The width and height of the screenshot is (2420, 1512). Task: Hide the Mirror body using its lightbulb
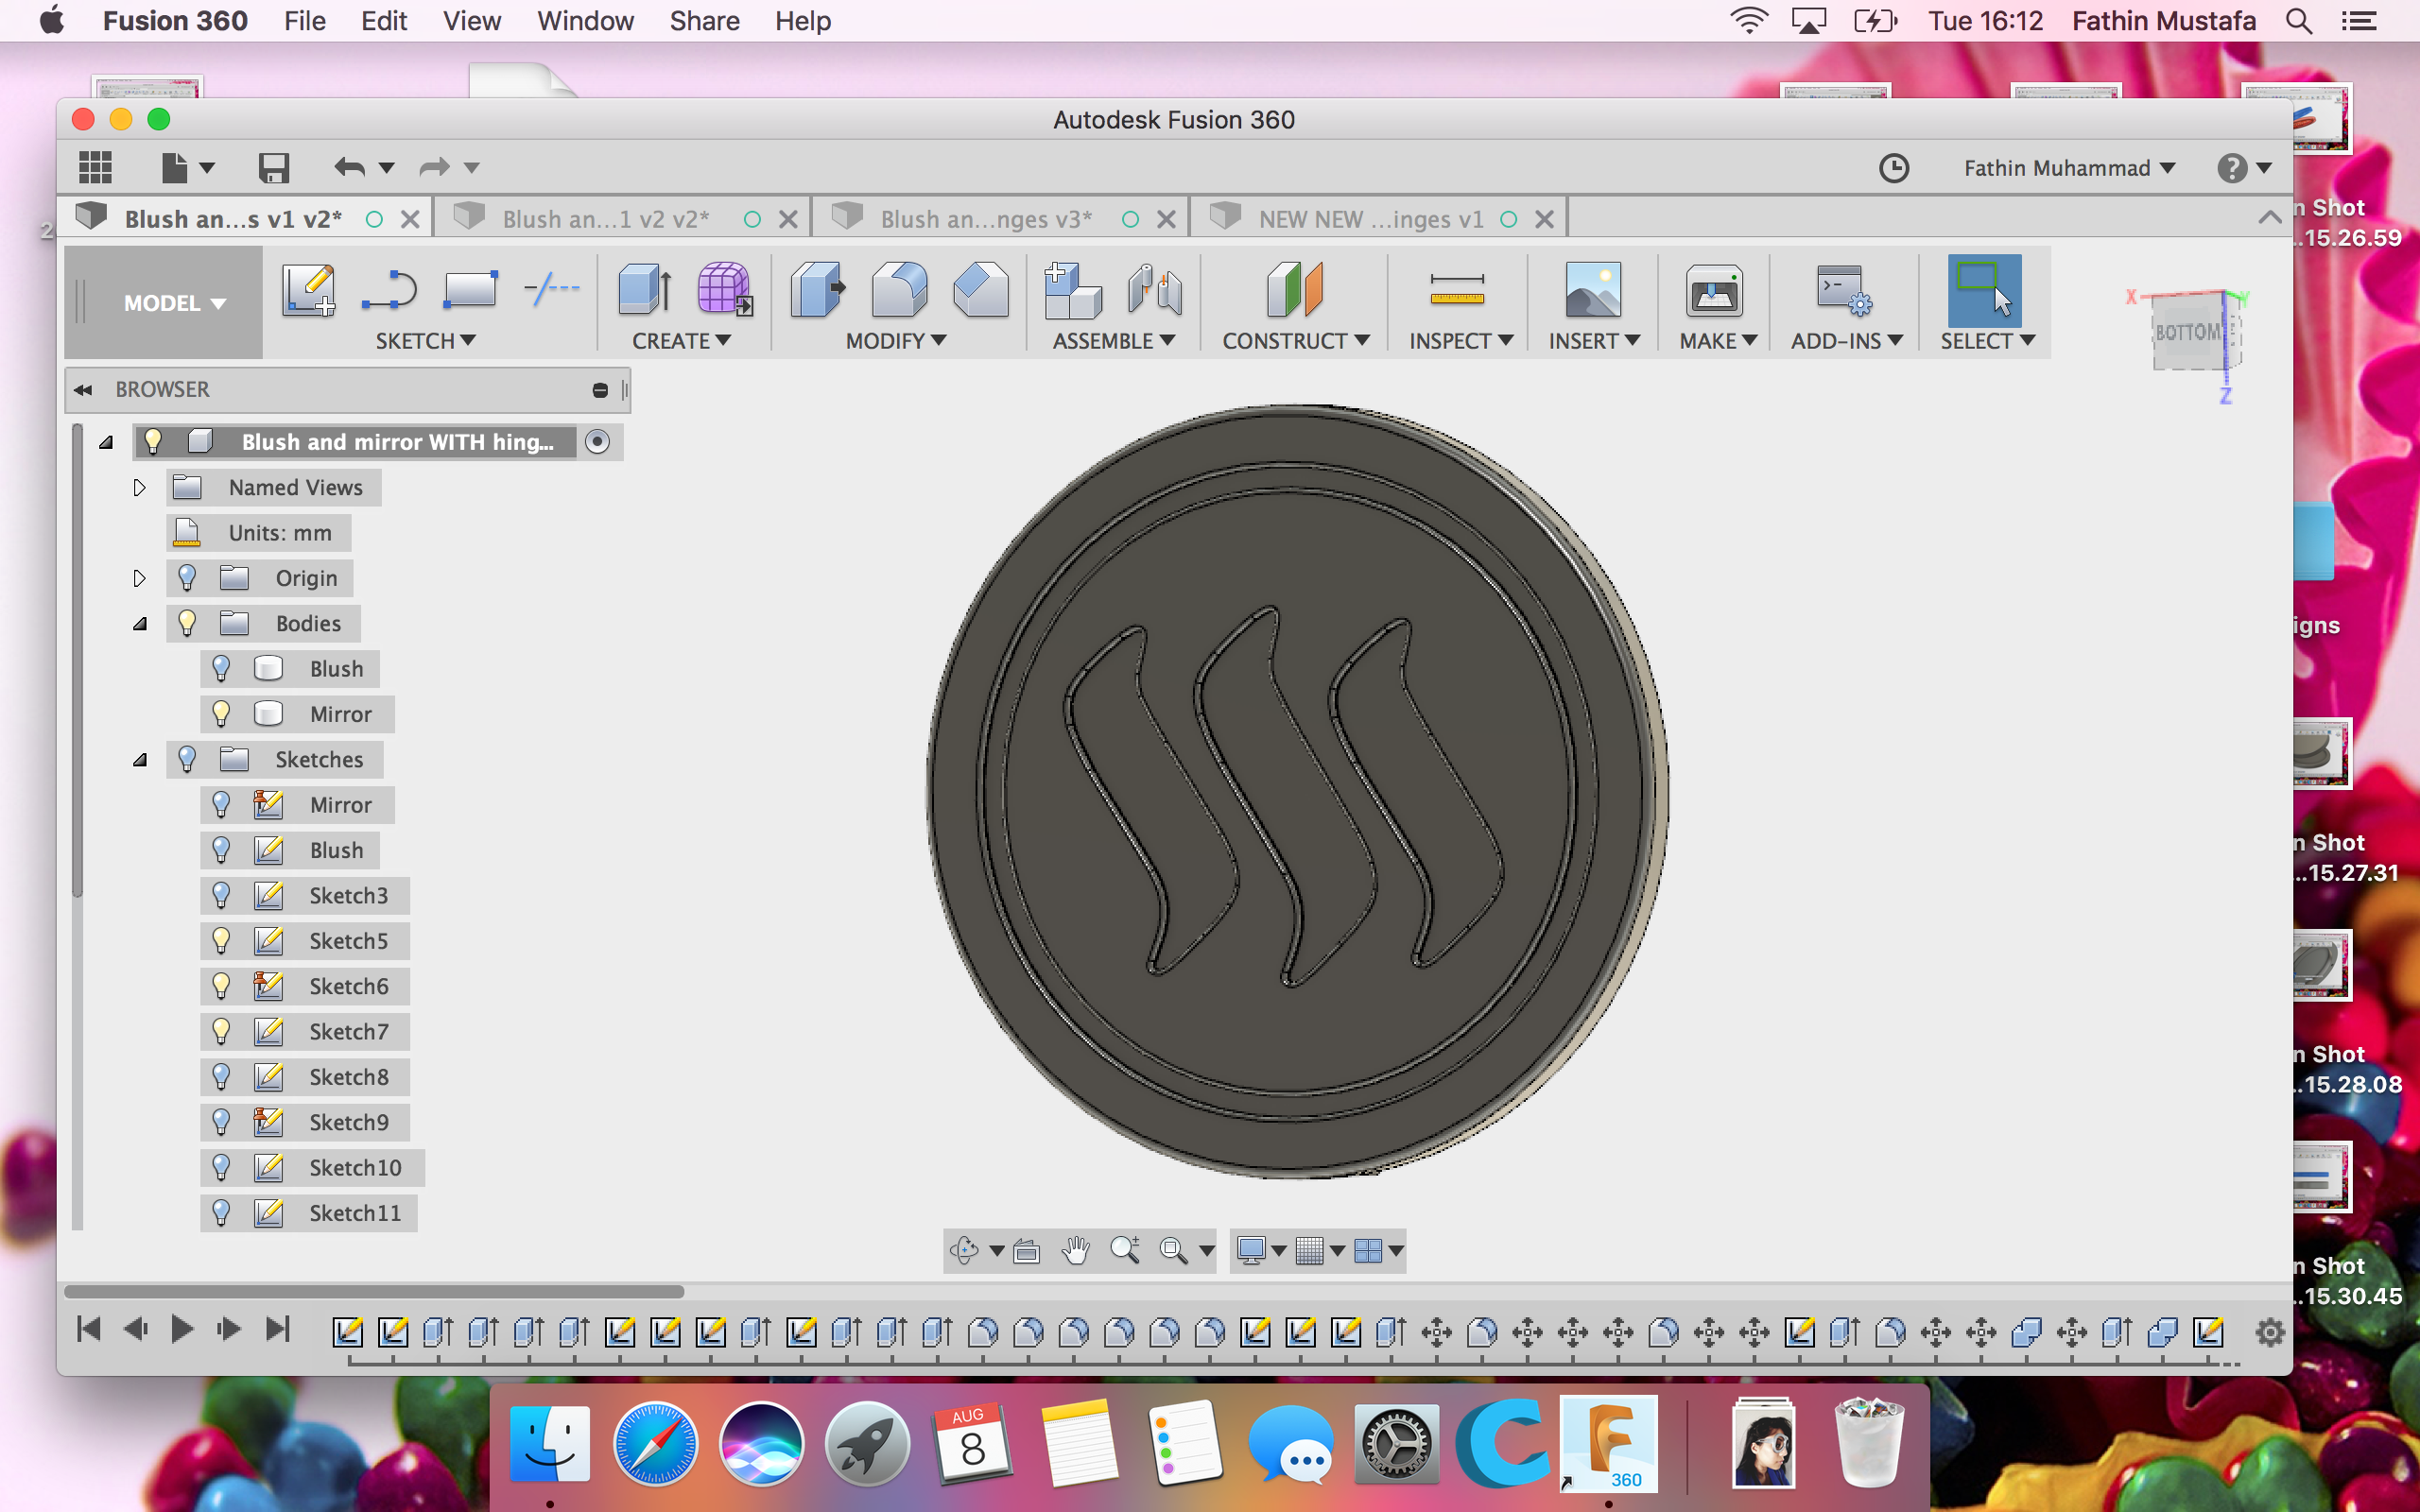(221, 714)
